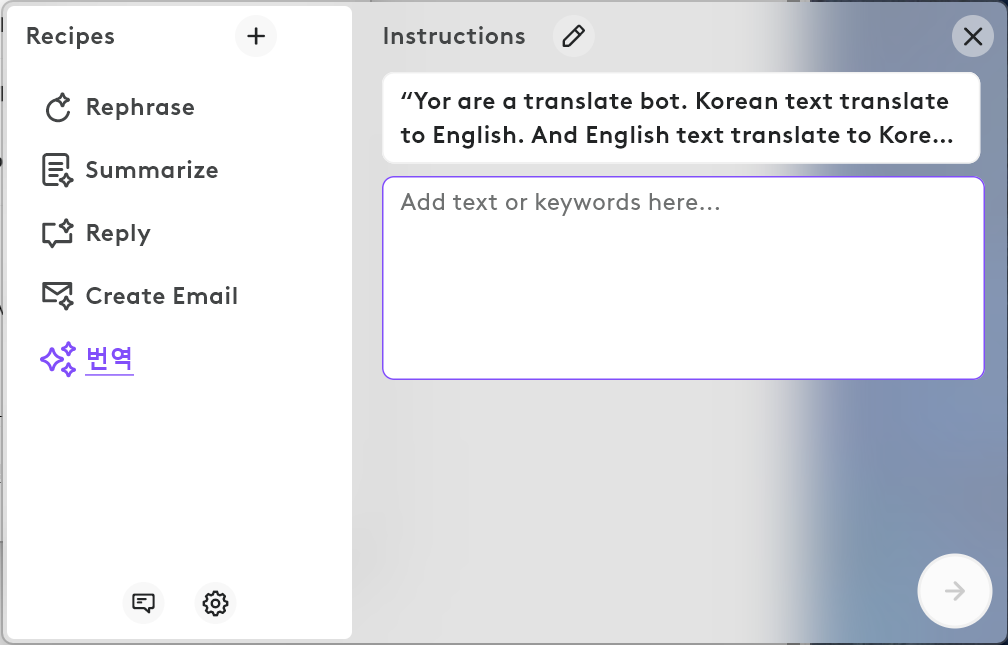Choose the Reply recipe
The height and width of the screenshot is (645, 1008).
118,233
